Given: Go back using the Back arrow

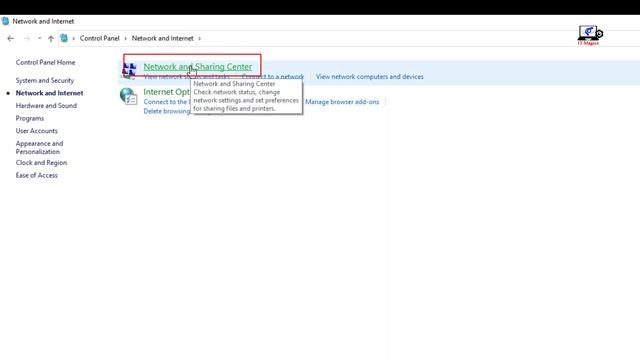Looking at the screenshot, I should [11, 38].
